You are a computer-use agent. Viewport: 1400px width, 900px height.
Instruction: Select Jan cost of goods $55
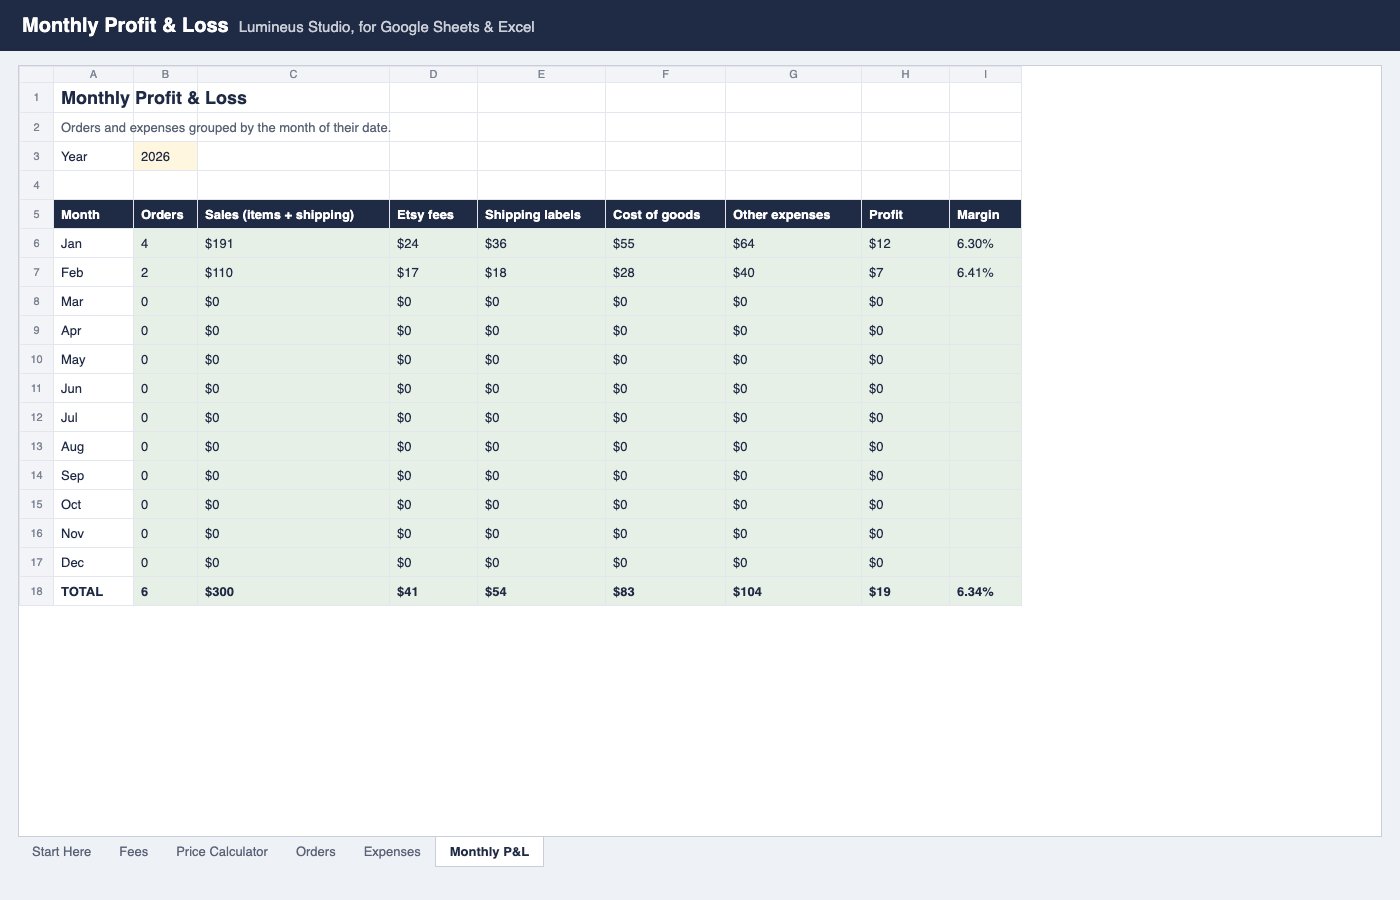665,243
